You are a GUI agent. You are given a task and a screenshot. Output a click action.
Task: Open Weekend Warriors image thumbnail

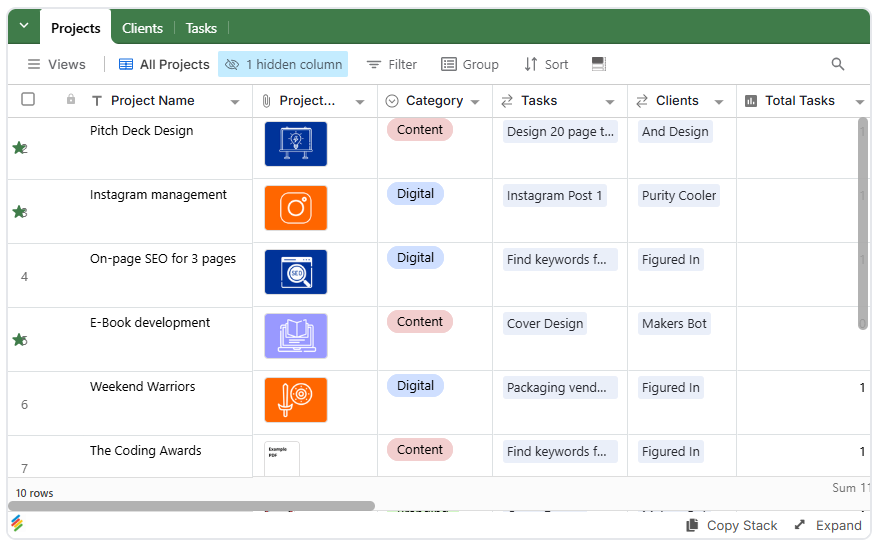tap(296, 400)
